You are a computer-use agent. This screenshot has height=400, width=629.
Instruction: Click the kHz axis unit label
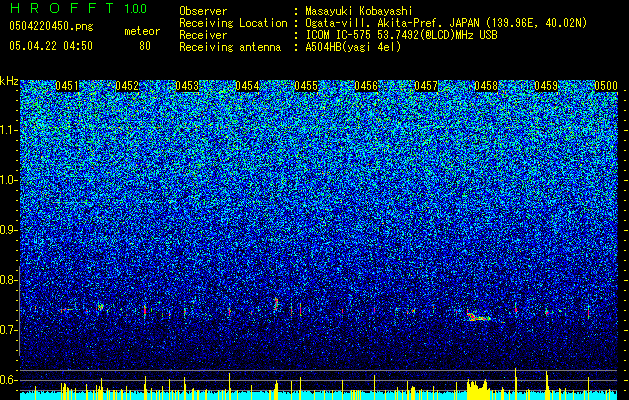coord(9,81)
